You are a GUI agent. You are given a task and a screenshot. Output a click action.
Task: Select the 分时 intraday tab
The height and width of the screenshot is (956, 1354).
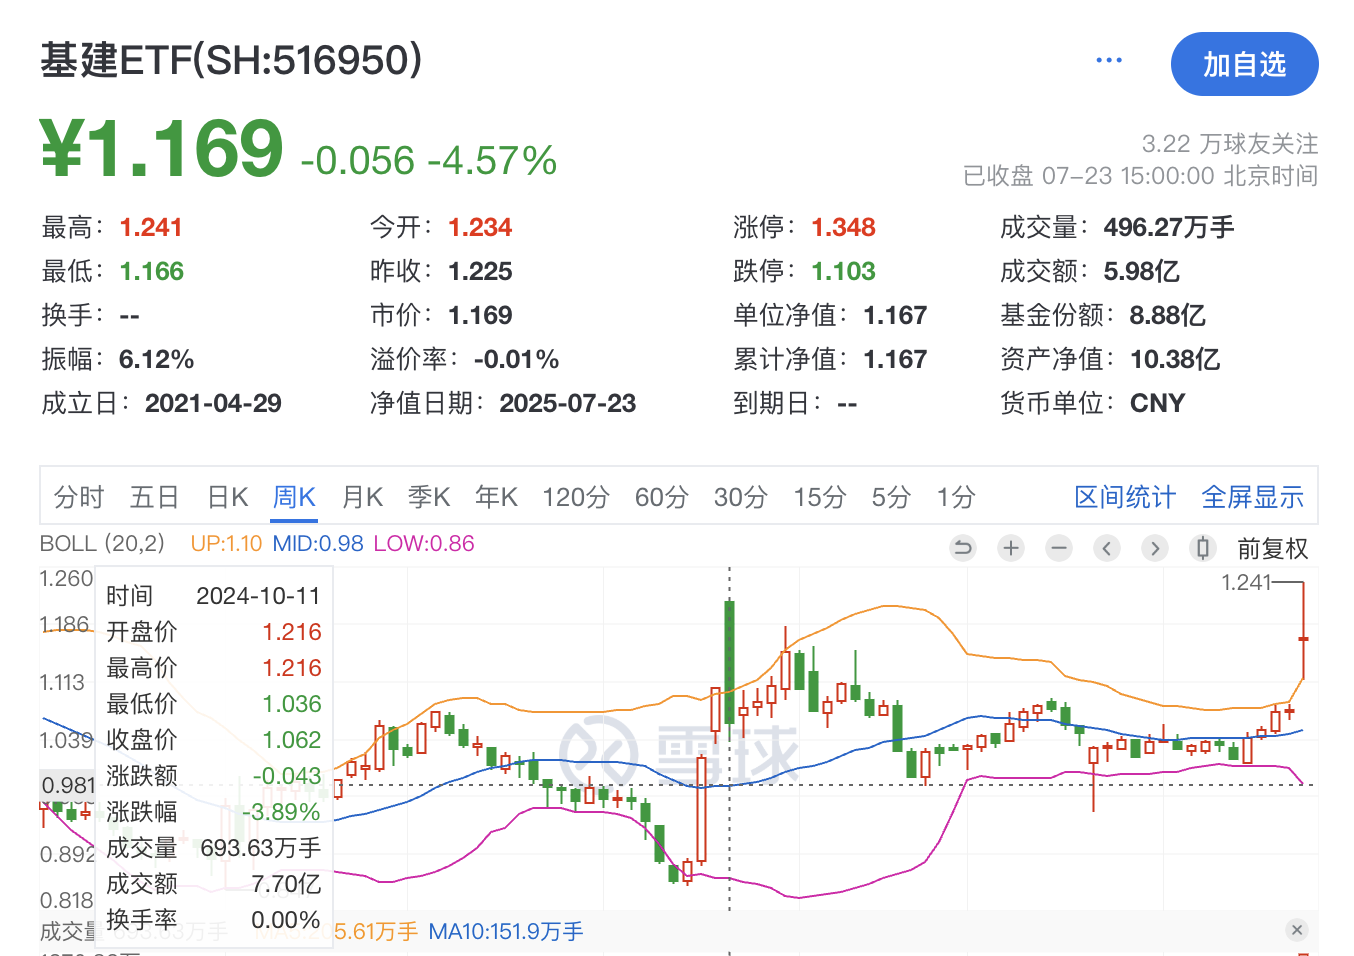(79, 497)
